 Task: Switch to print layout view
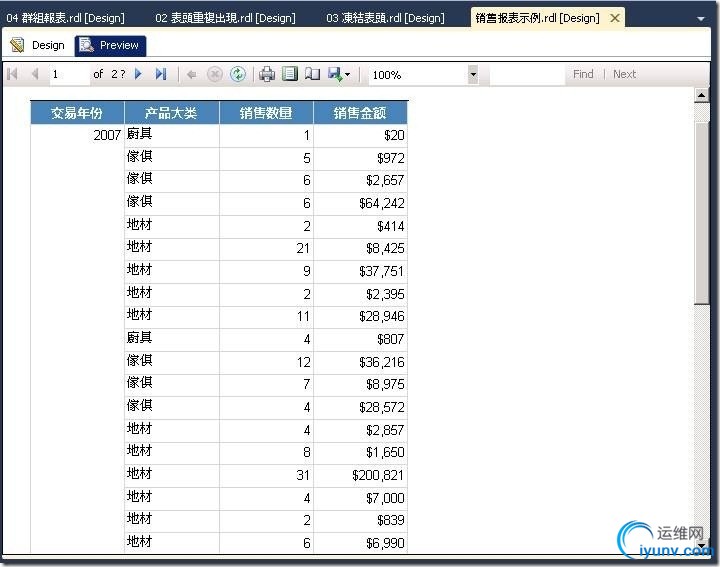[290, 74]
